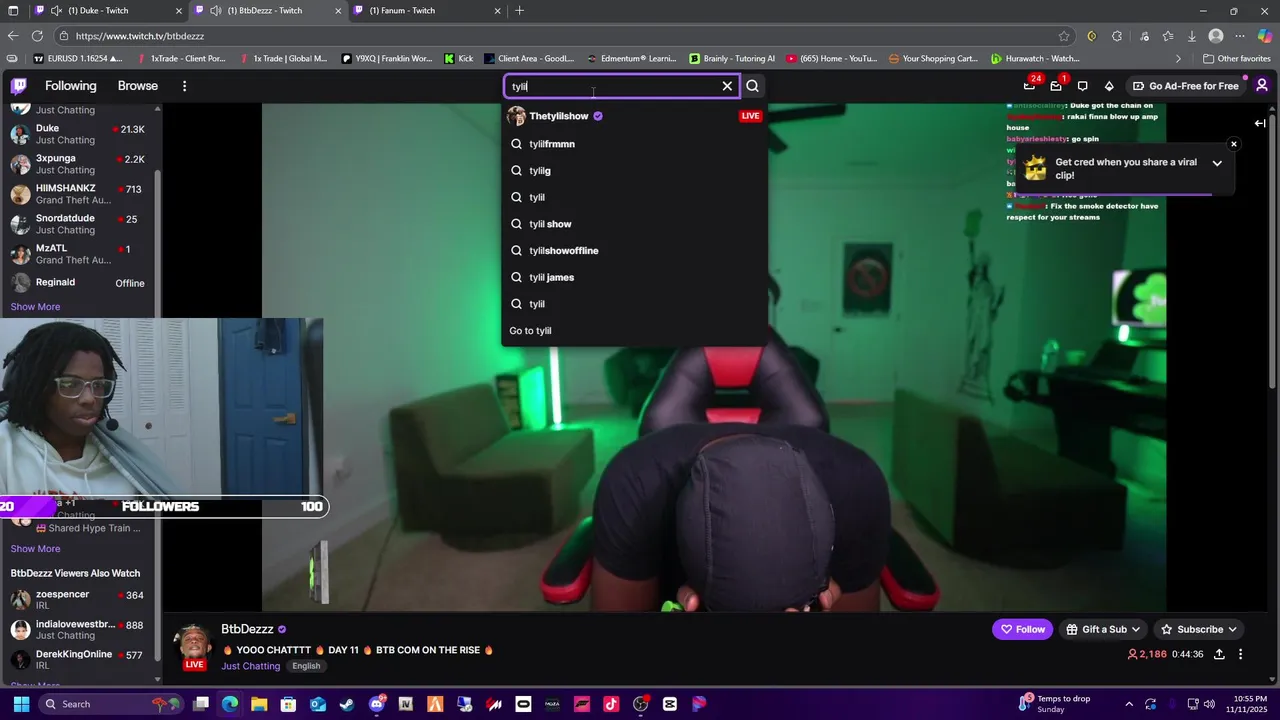Screen dimensions: 1280x720
Task: Expand followed channels with Show More
Action: (x=35, y=307)
